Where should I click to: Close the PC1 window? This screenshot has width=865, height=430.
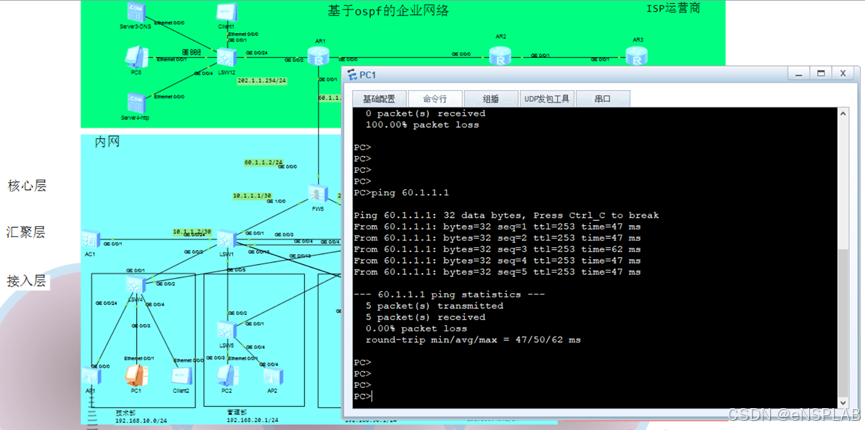pyautogui.click(x=843, y=73)
